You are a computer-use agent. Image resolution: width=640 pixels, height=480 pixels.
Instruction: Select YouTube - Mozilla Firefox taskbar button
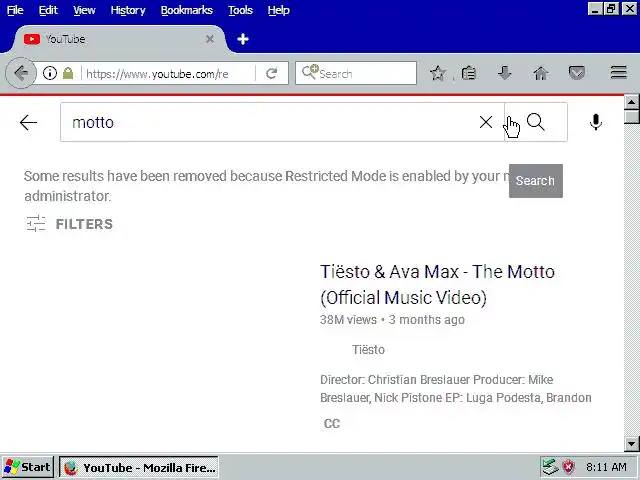tap(139, 467)
